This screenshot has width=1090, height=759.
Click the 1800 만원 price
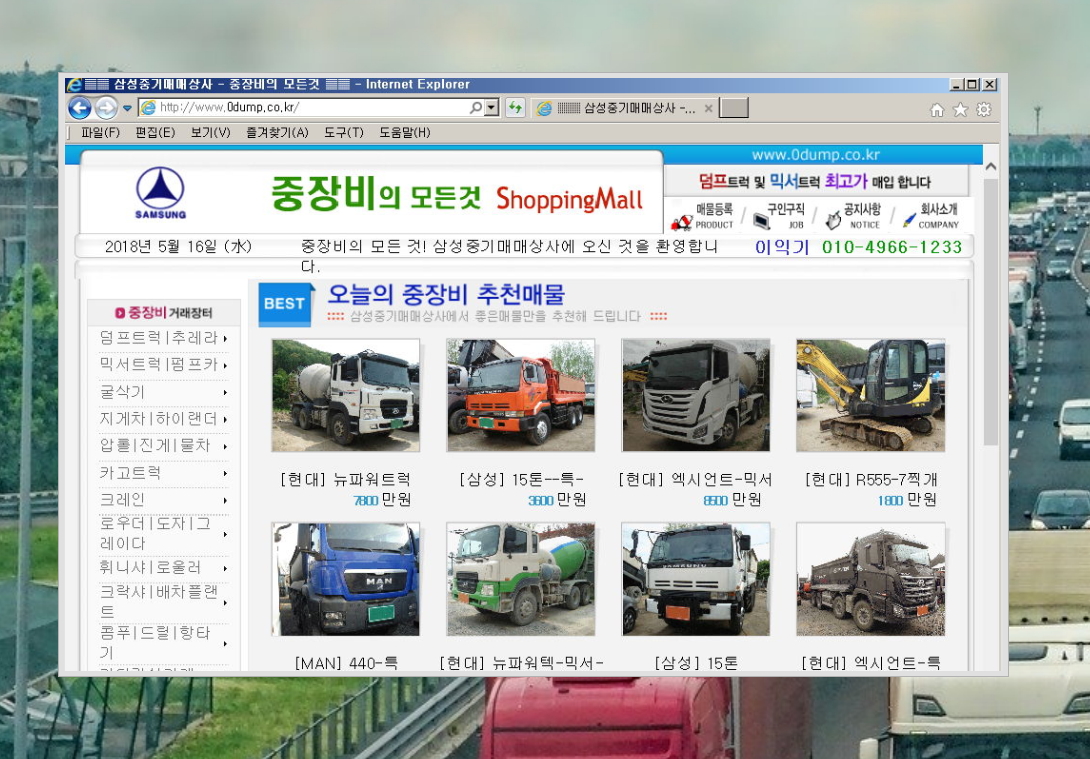(907, 500)
